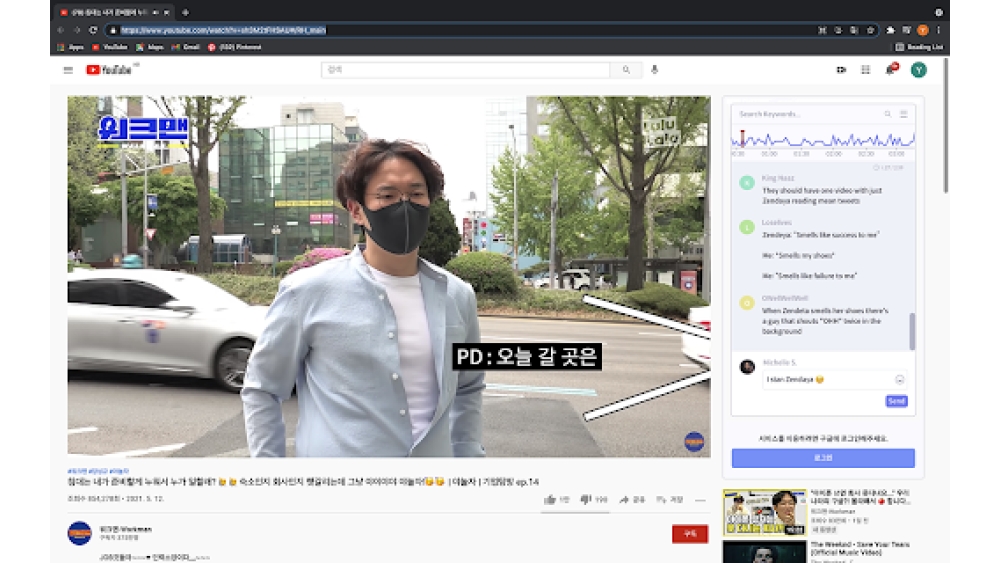Subscribe with the red subscribe button
Image resolution: width=1000 pixels, height=563 pixels.
689,534
